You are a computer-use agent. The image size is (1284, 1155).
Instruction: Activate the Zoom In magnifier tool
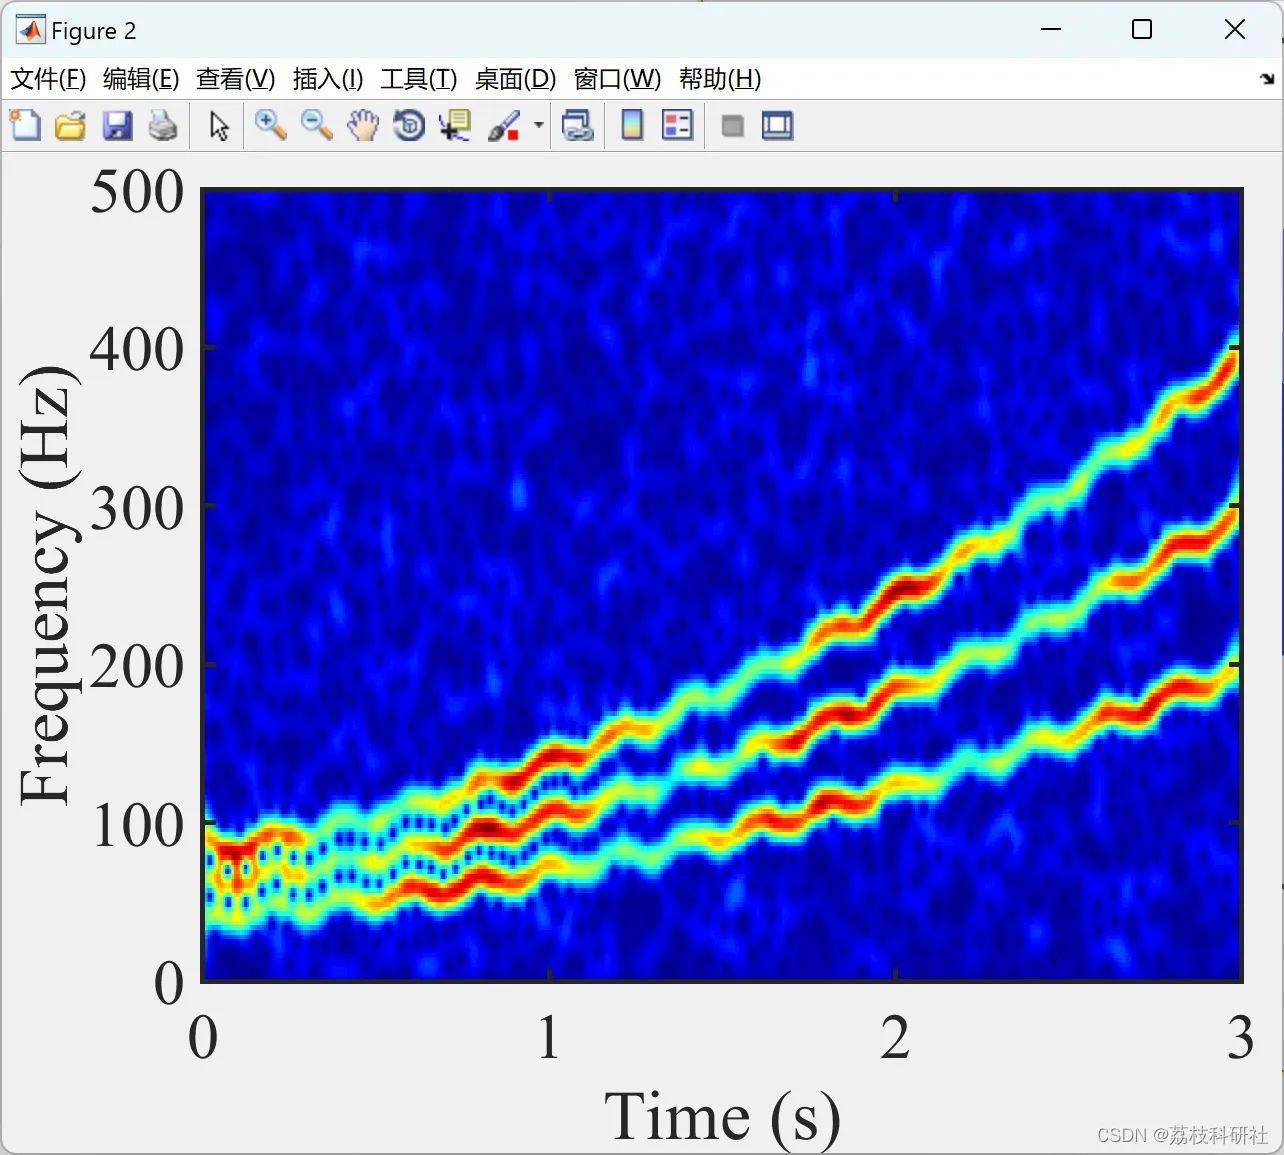tap(270, 126)
